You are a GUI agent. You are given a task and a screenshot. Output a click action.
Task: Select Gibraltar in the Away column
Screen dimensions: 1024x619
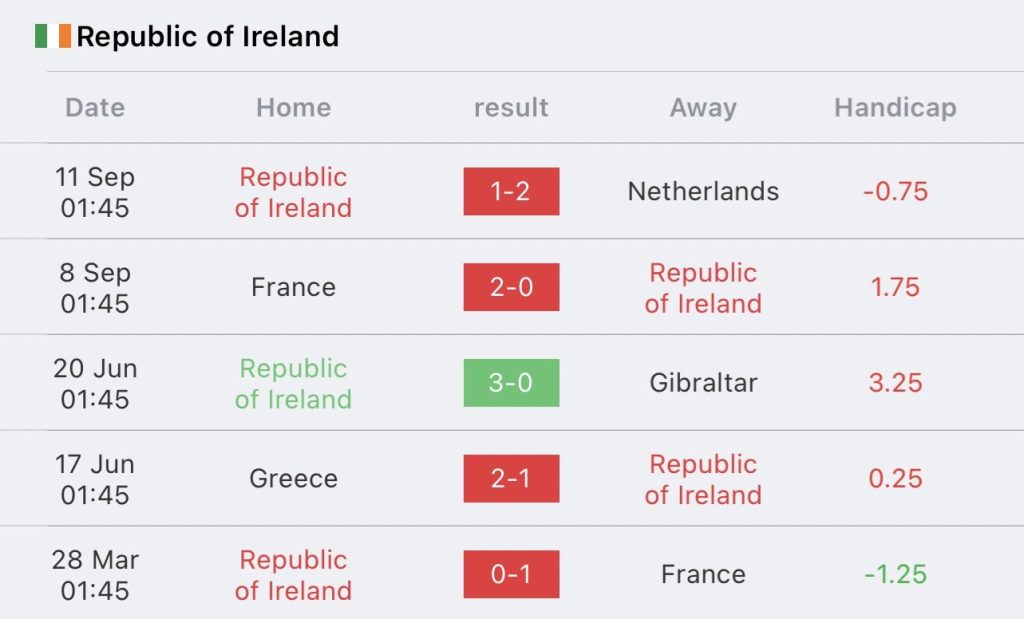[703, 383]
